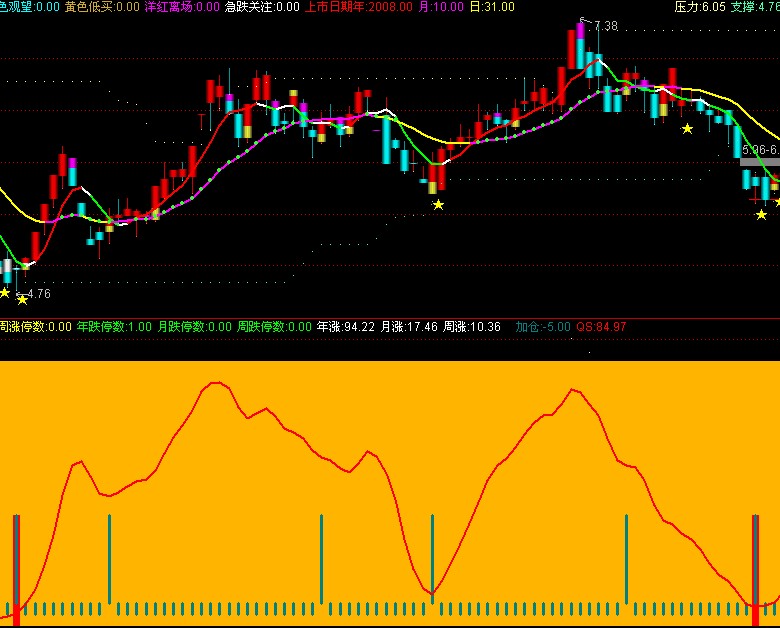Select the 压力:6.05 pressure value

click(700, 7)
